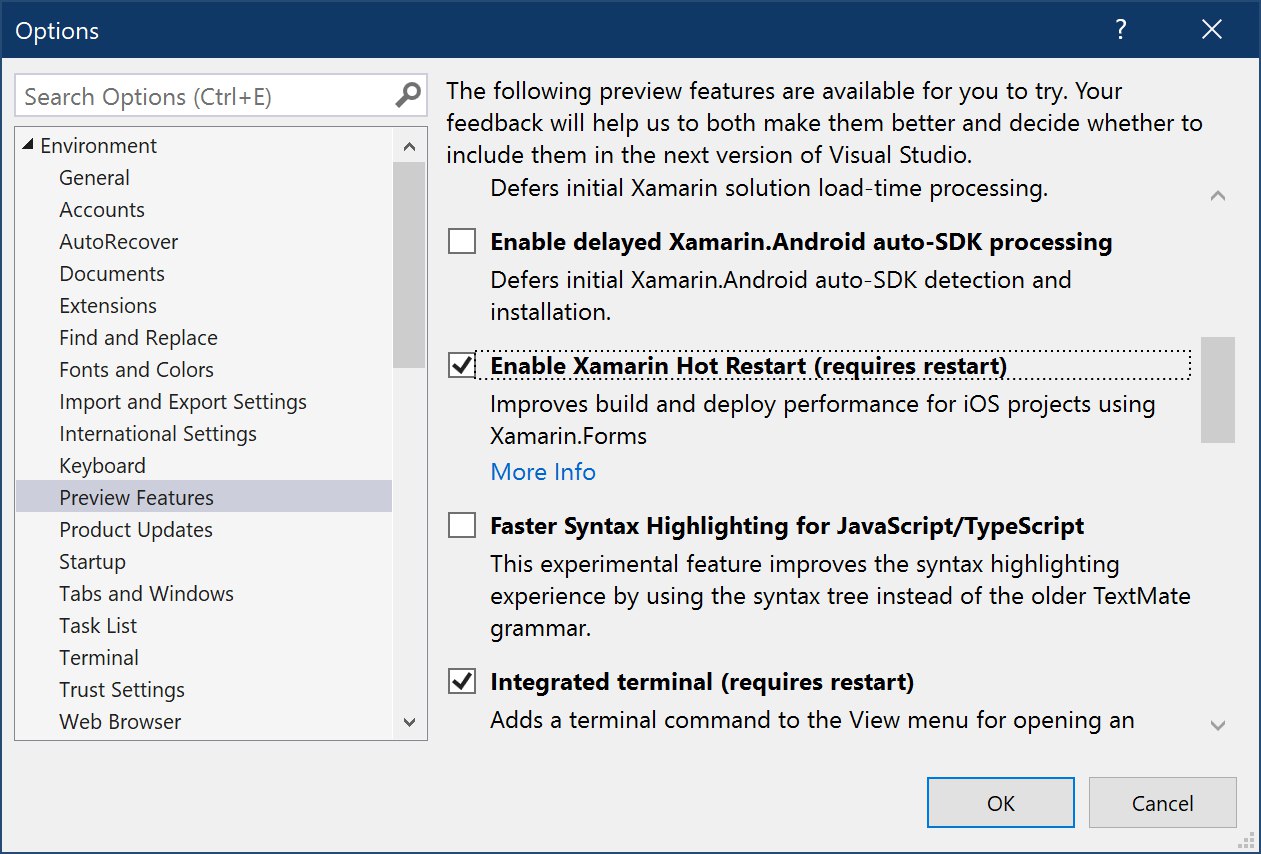1261x854 pixels.
Task: Click tree scrollbar down arrow
Action: 409,722
